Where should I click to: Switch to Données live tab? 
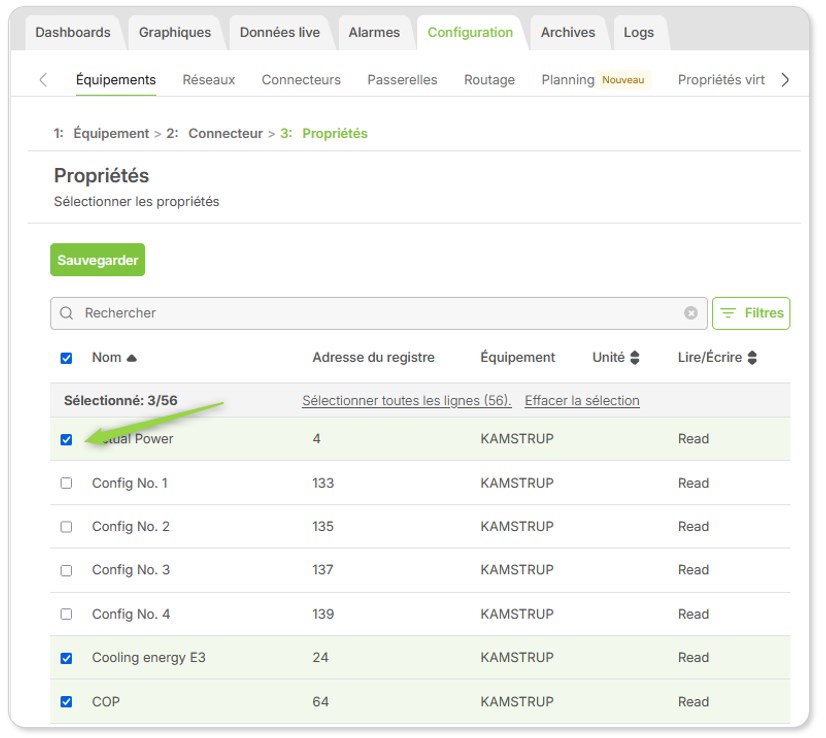coord(280,33)
